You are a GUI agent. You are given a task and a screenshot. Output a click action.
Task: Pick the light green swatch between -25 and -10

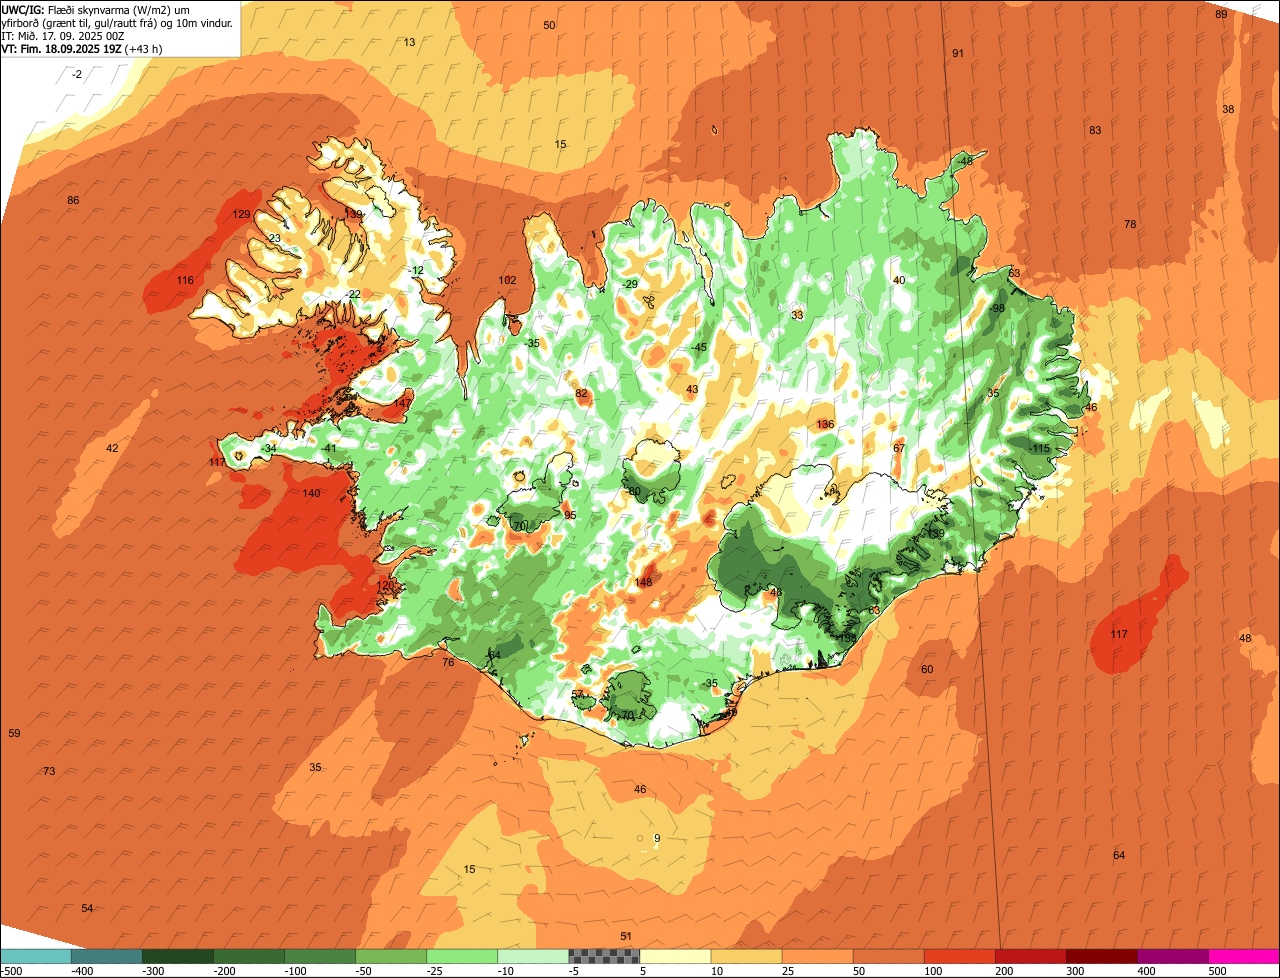tap(462, 956)
